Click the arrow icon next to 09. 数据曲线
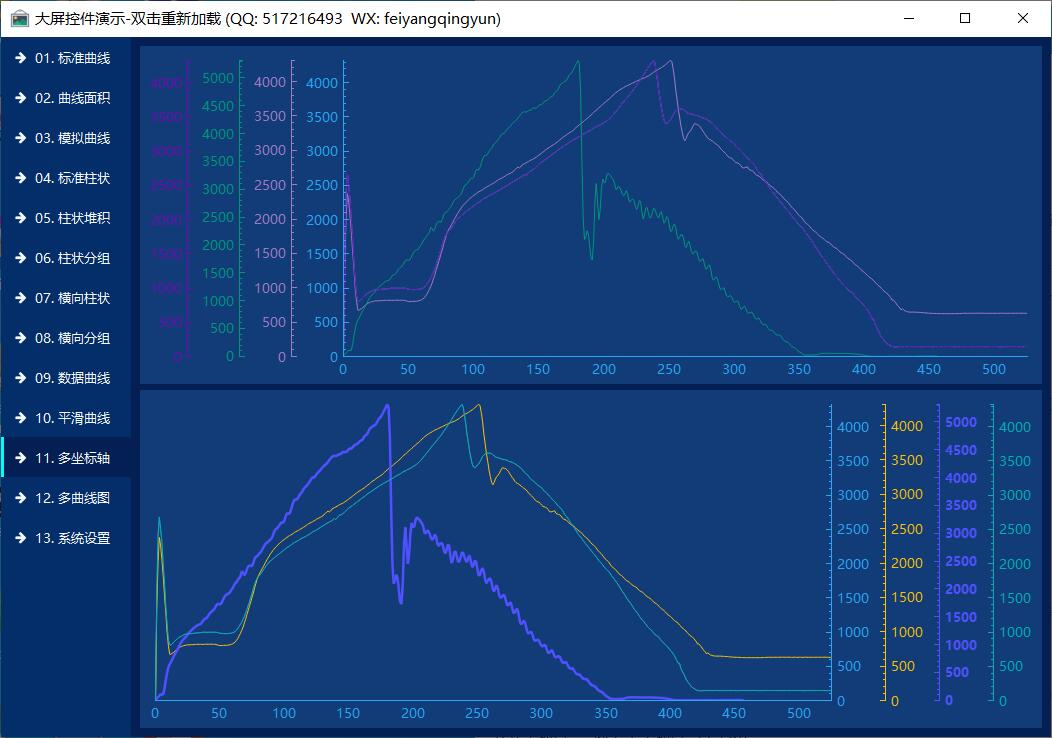 coord(20,378)
